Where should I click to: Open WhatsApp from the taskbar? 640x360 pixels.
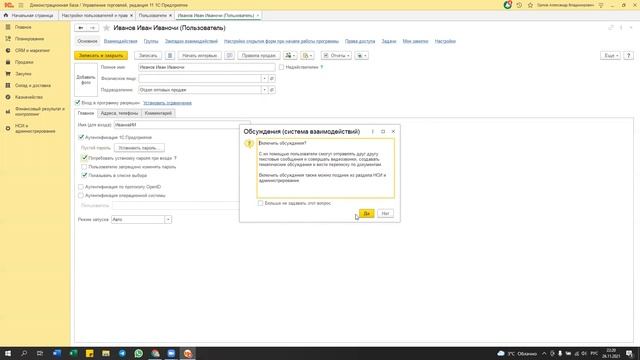(x=139, y=353)
